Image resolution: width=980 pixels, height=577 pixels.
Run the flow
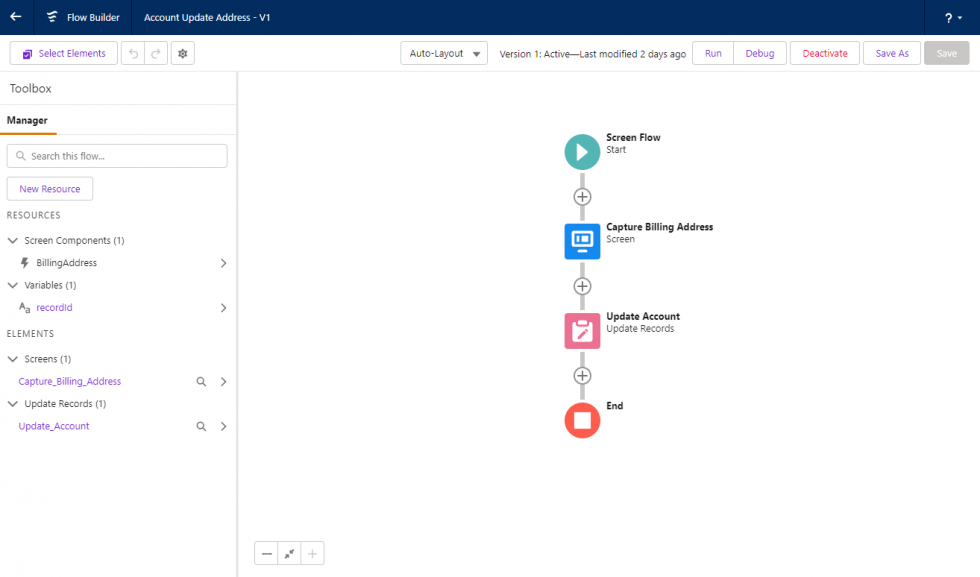click(x=713, y=53)
